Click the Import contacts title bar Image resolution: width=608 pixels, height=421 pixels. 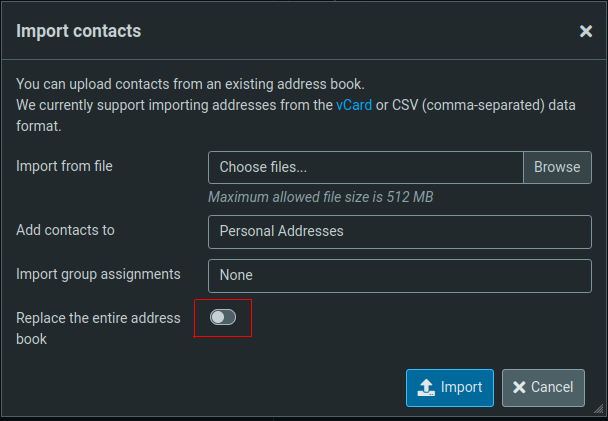[250, 31]
